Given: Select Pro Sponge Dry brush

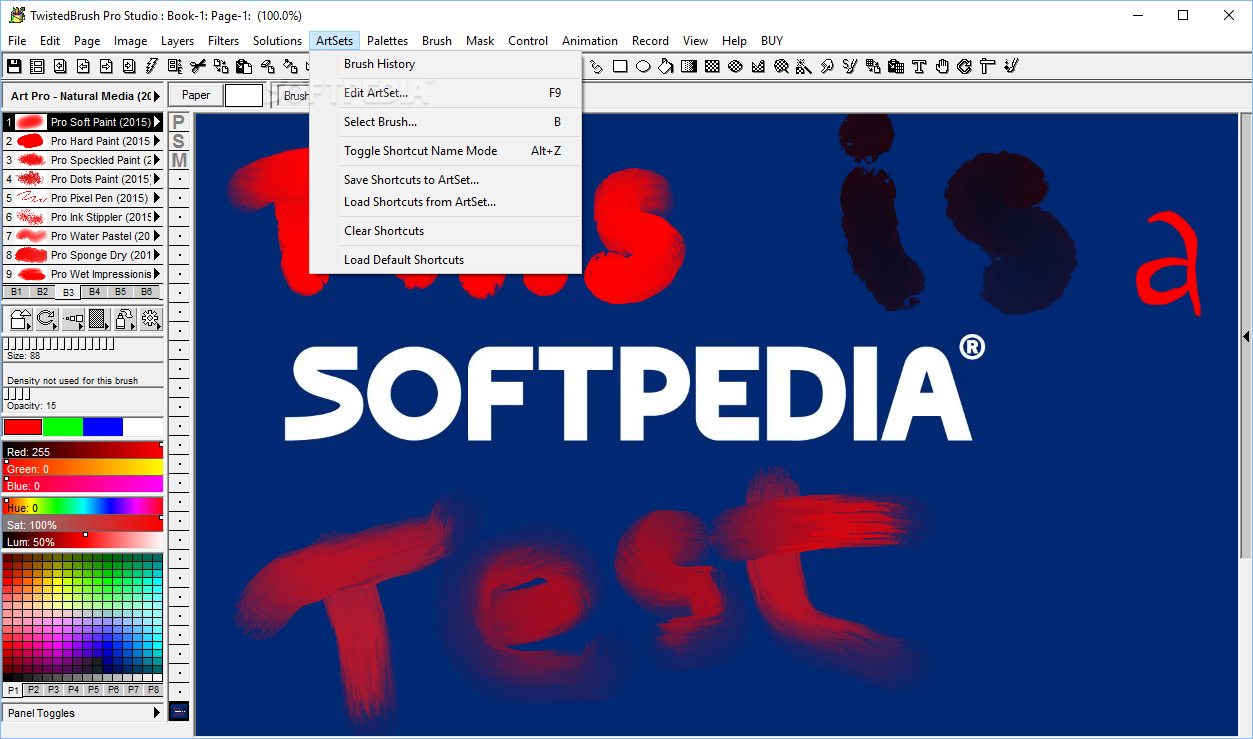Looking at the screenshot, I should 83,255.
